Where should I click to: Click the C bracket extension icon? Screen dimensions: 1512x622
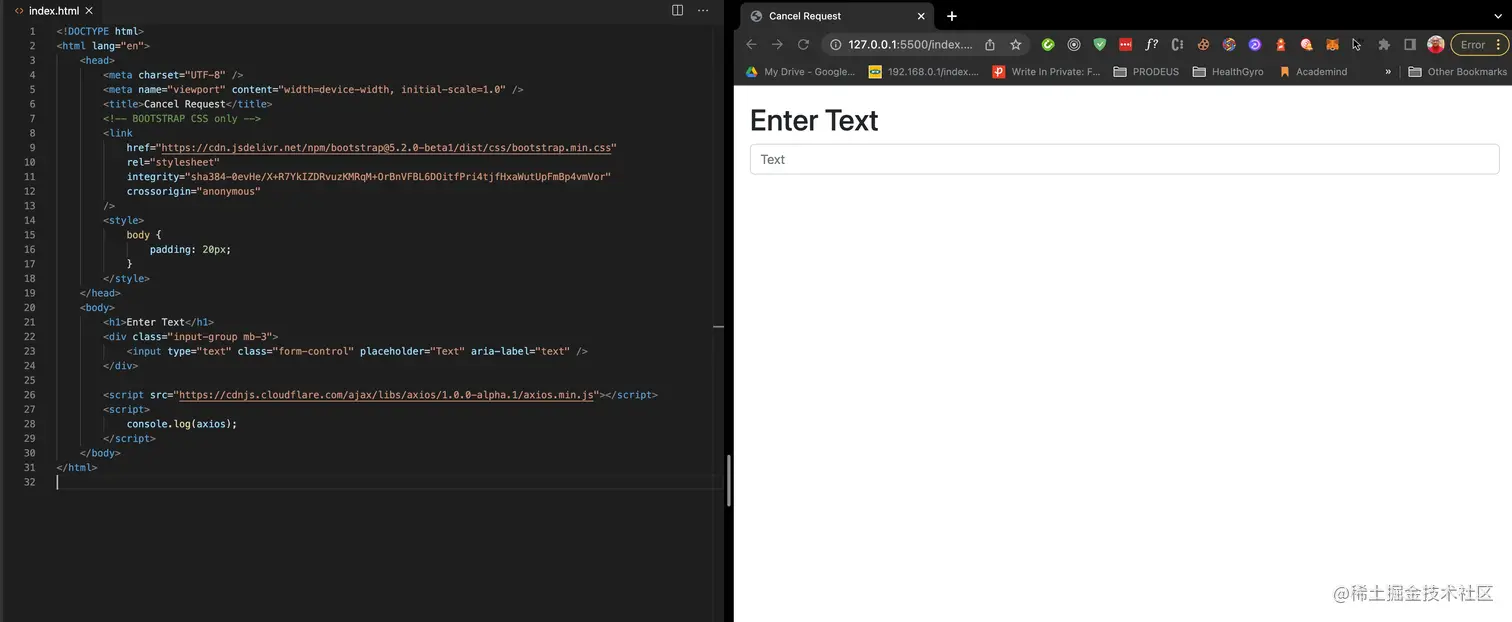coord(1178,44)
